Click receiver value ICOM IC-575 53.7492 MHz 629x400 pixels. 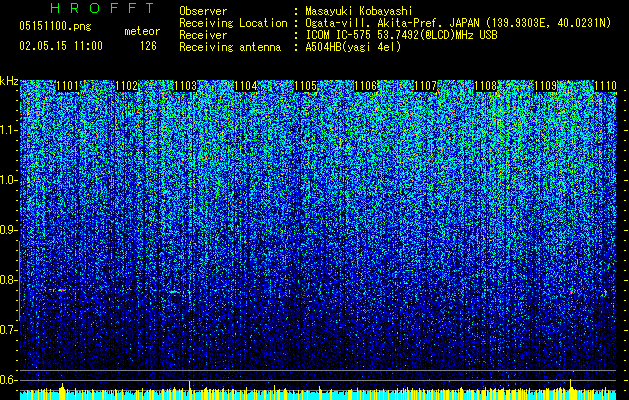coord(401,35)
